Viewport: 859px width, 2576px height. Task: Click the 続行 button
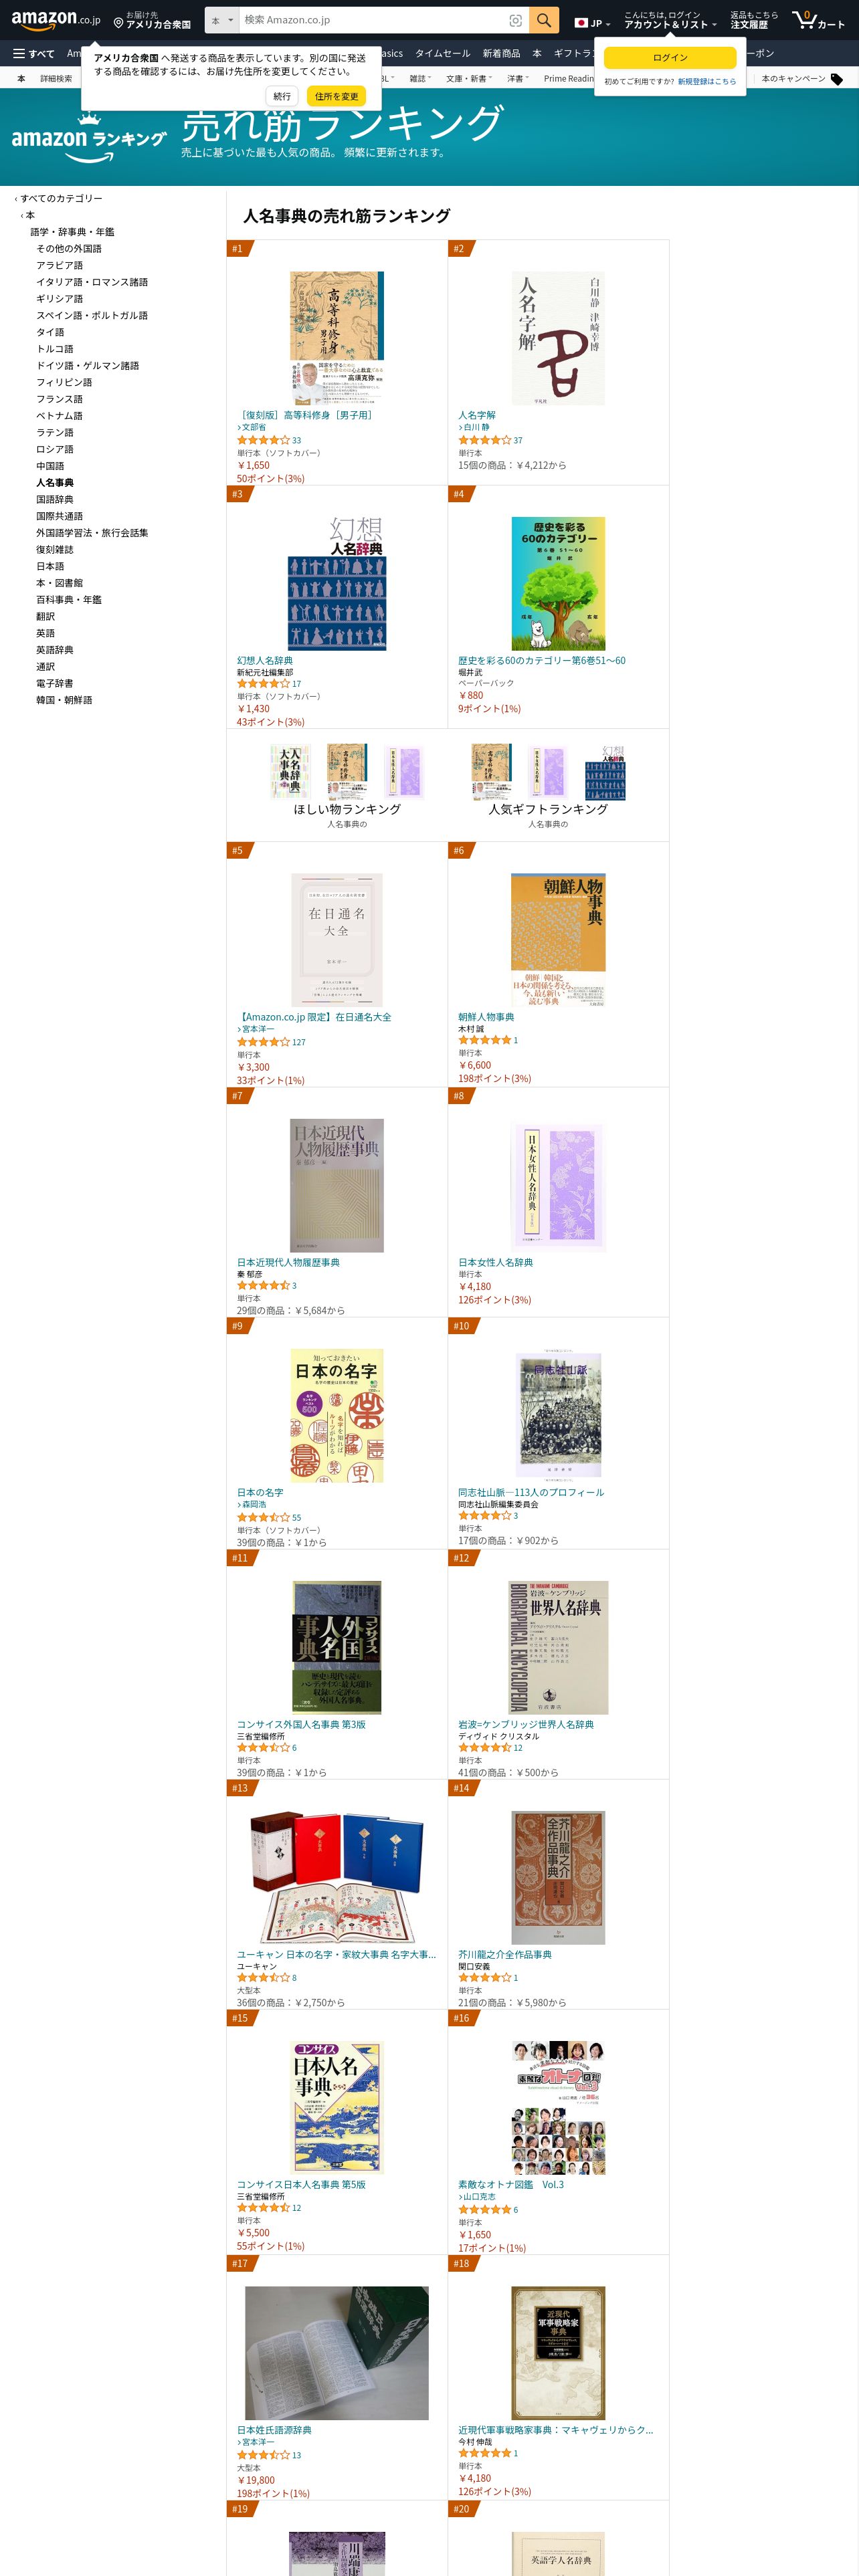pos(282,96)
